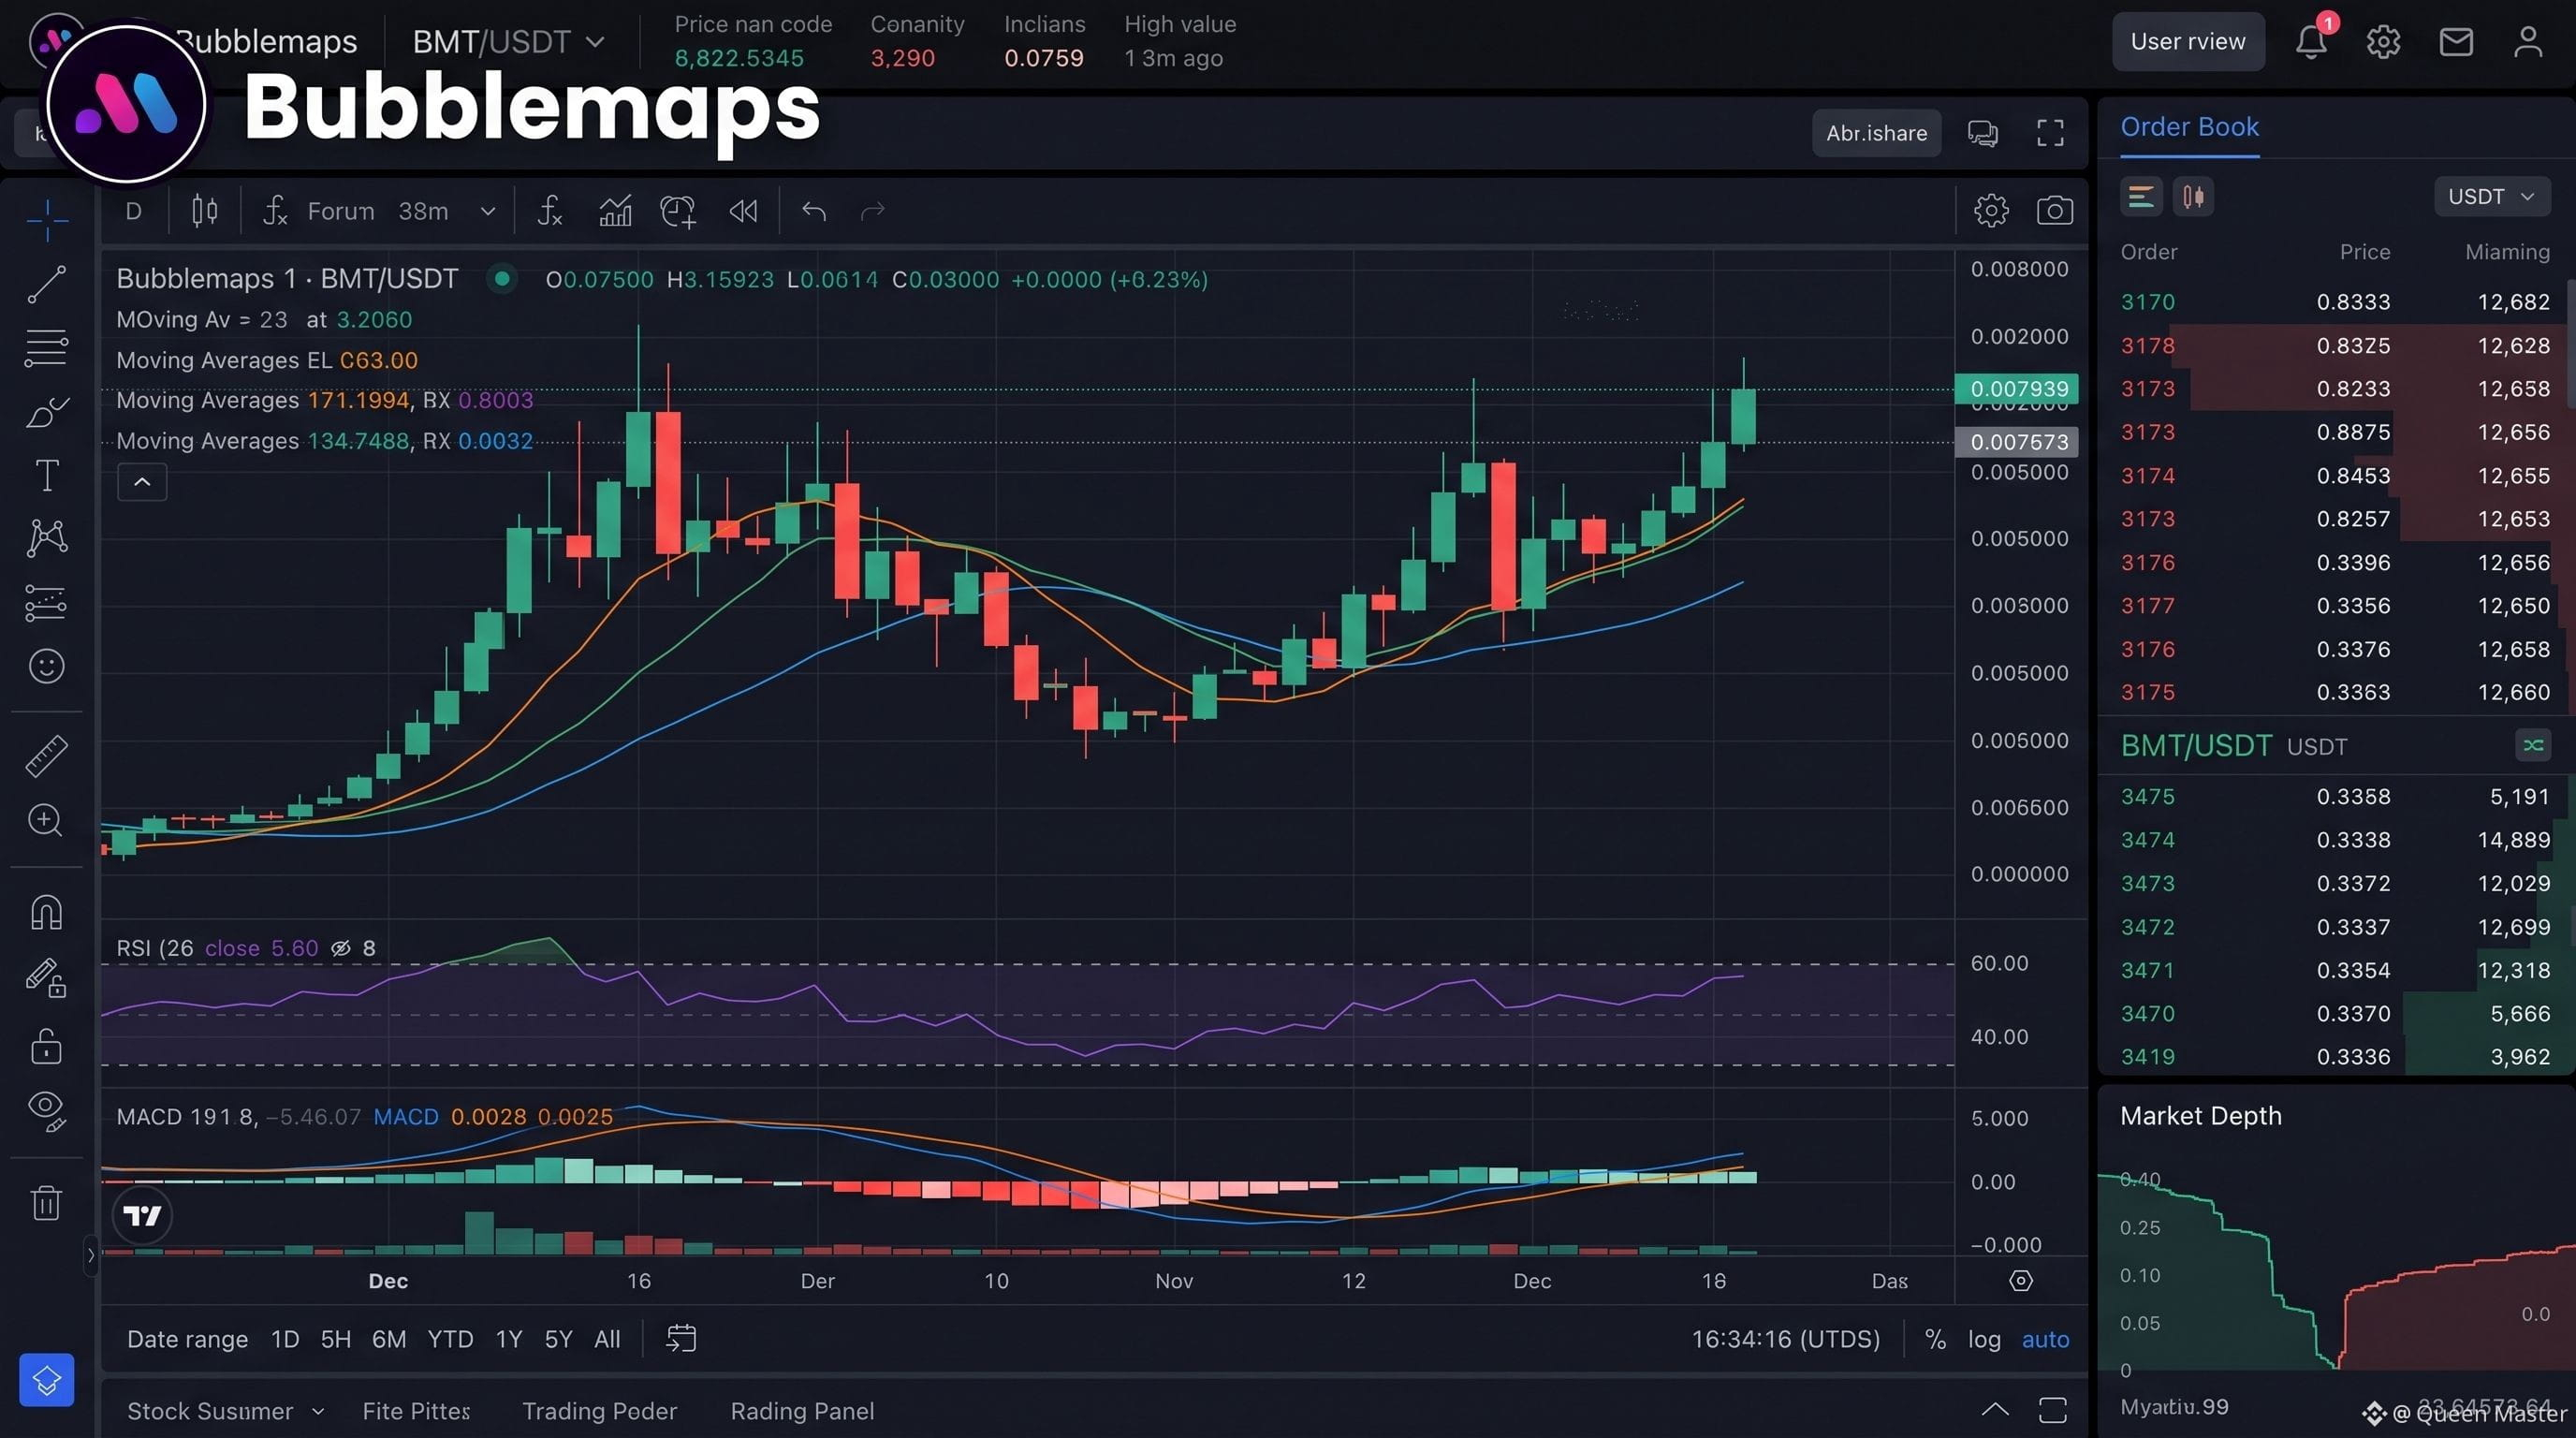Screen dimensions: 2576x1438
Task: Click the add alert icon
Action: point(678,211)
